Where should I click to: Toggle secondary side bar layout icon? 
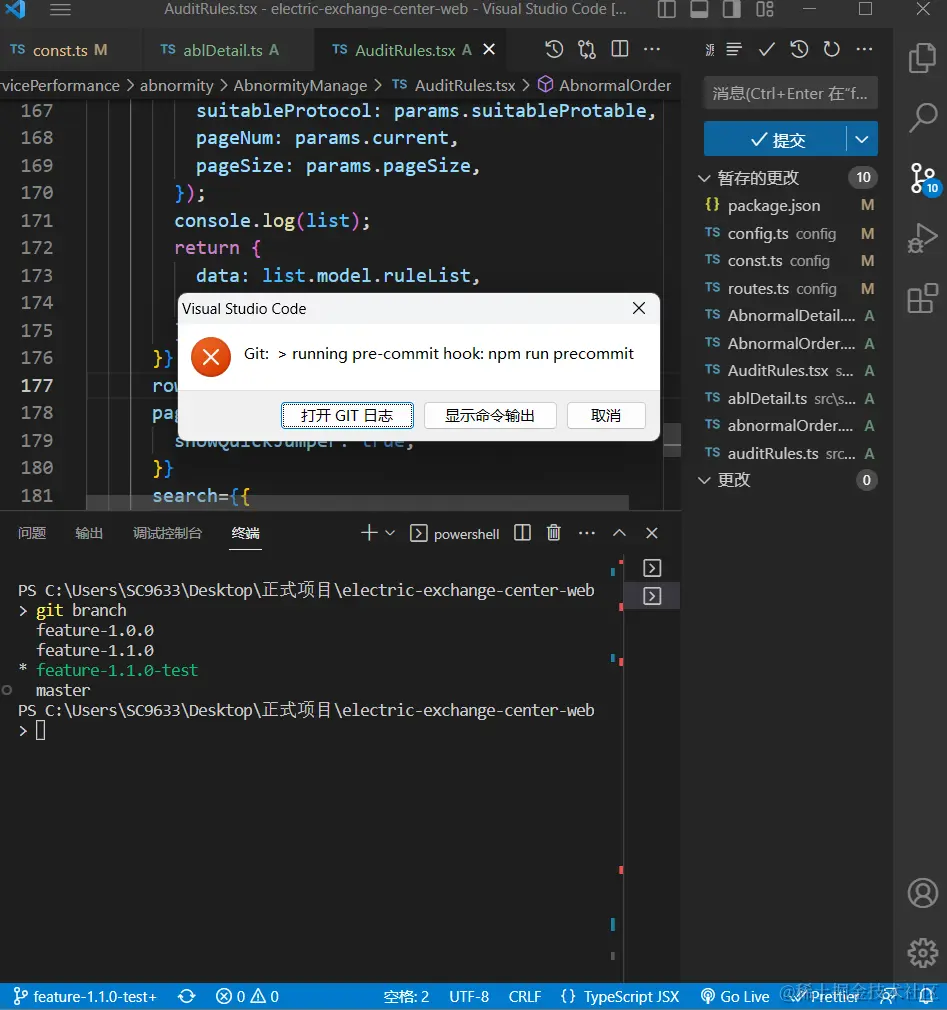(732, 10)
